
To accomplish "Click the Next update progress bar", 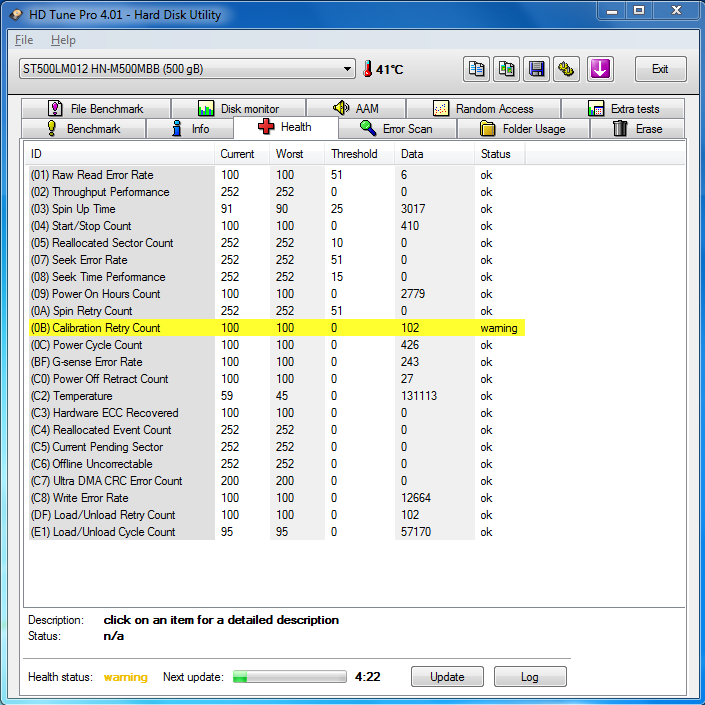I will 290,677.
